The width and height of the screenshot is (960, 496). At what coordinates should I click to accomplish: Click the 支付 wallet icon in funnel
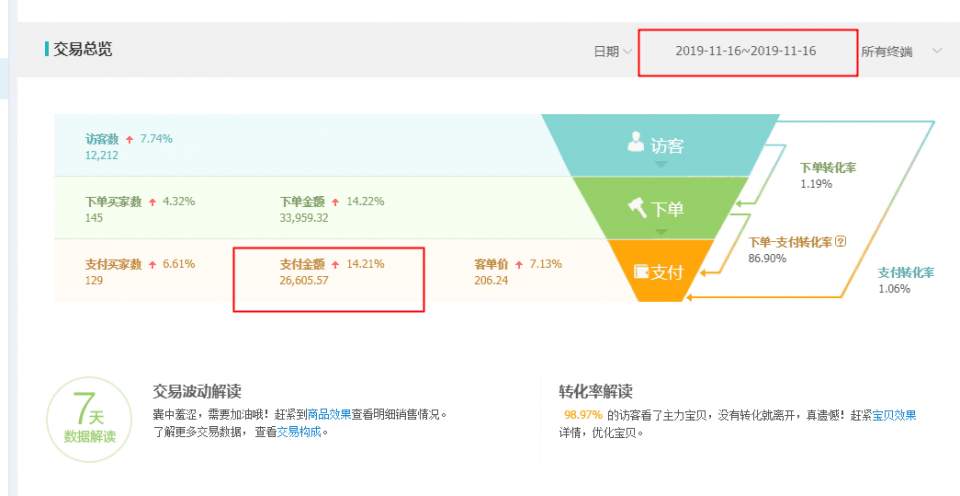point(641,271)
